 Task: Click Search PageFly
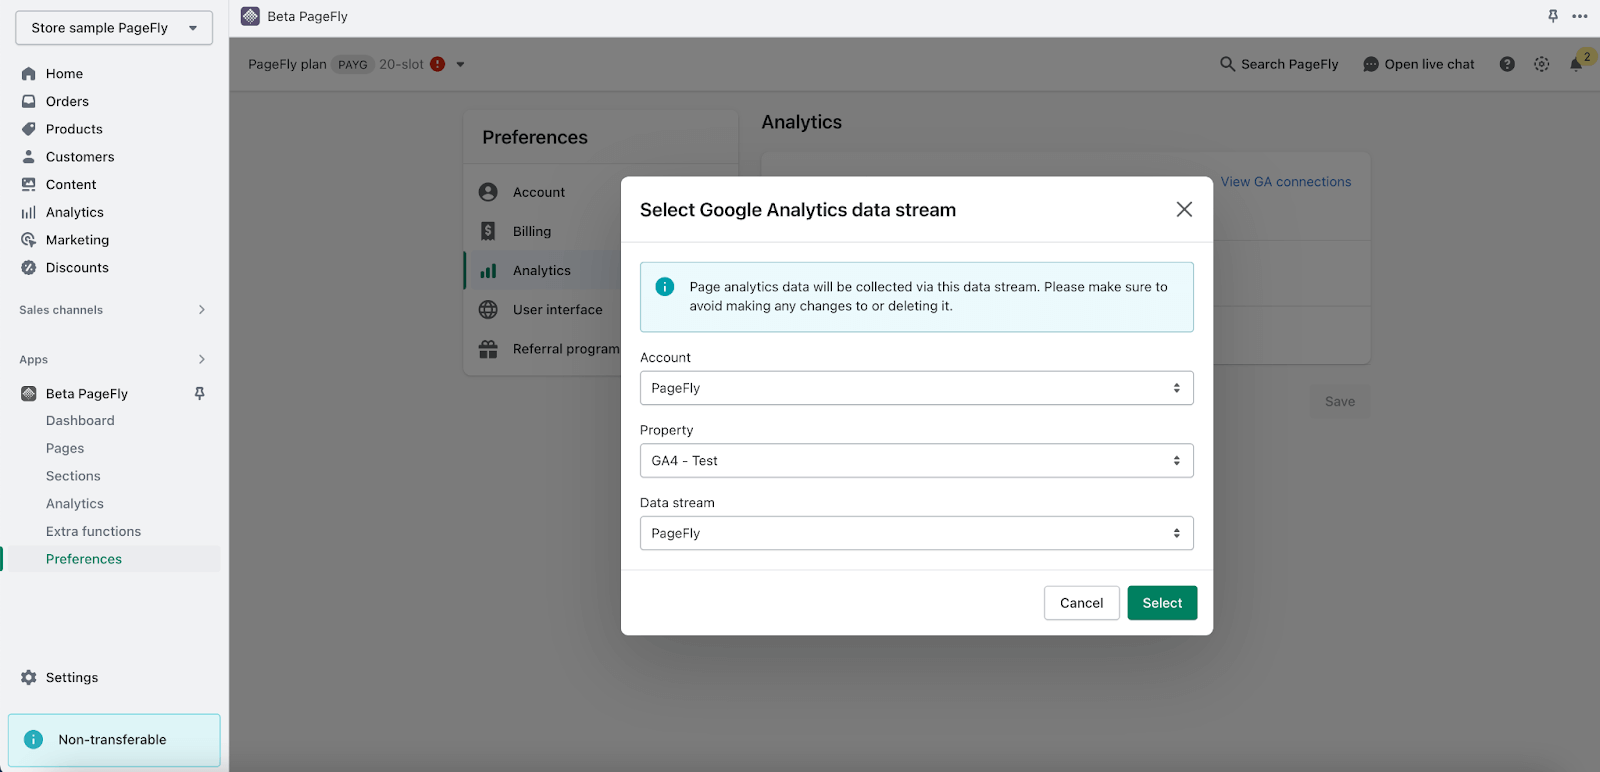(x=1279, y=64)
